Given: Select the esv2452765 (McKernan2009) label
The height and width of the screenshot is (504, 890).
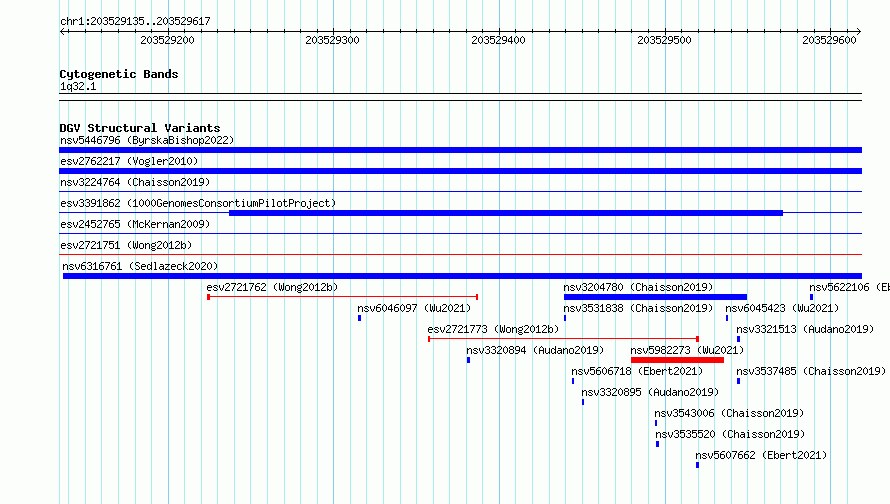Looking at the screenshot, I should point(135,224).
